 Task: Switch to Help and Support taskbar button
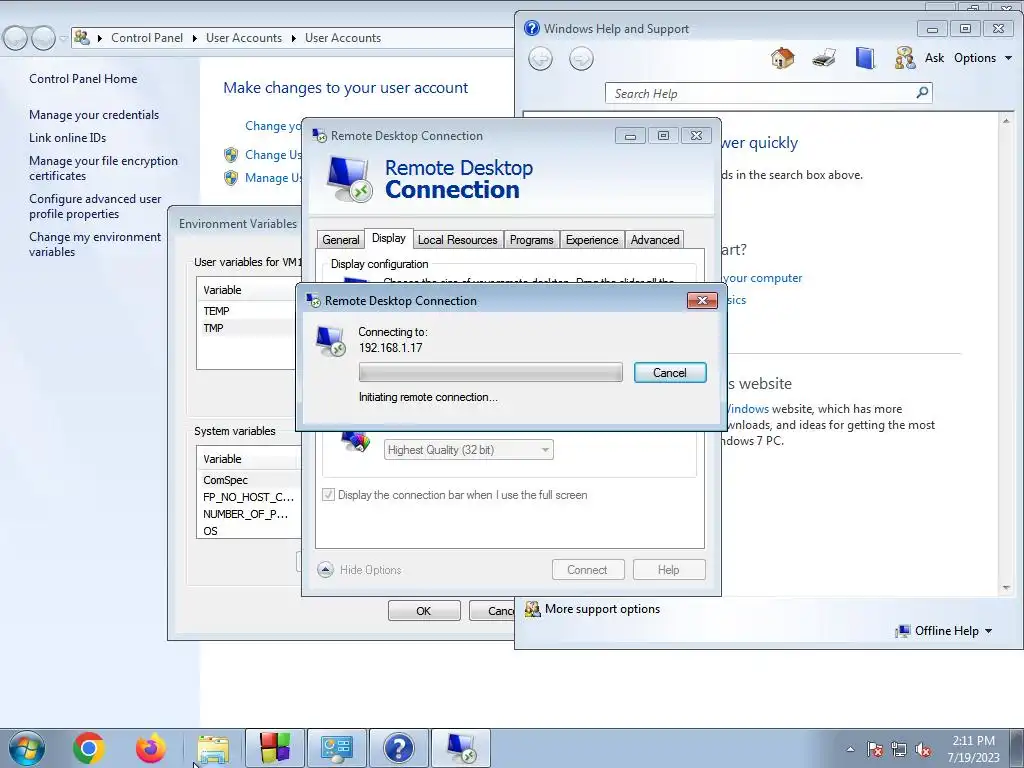pos(399,748)
